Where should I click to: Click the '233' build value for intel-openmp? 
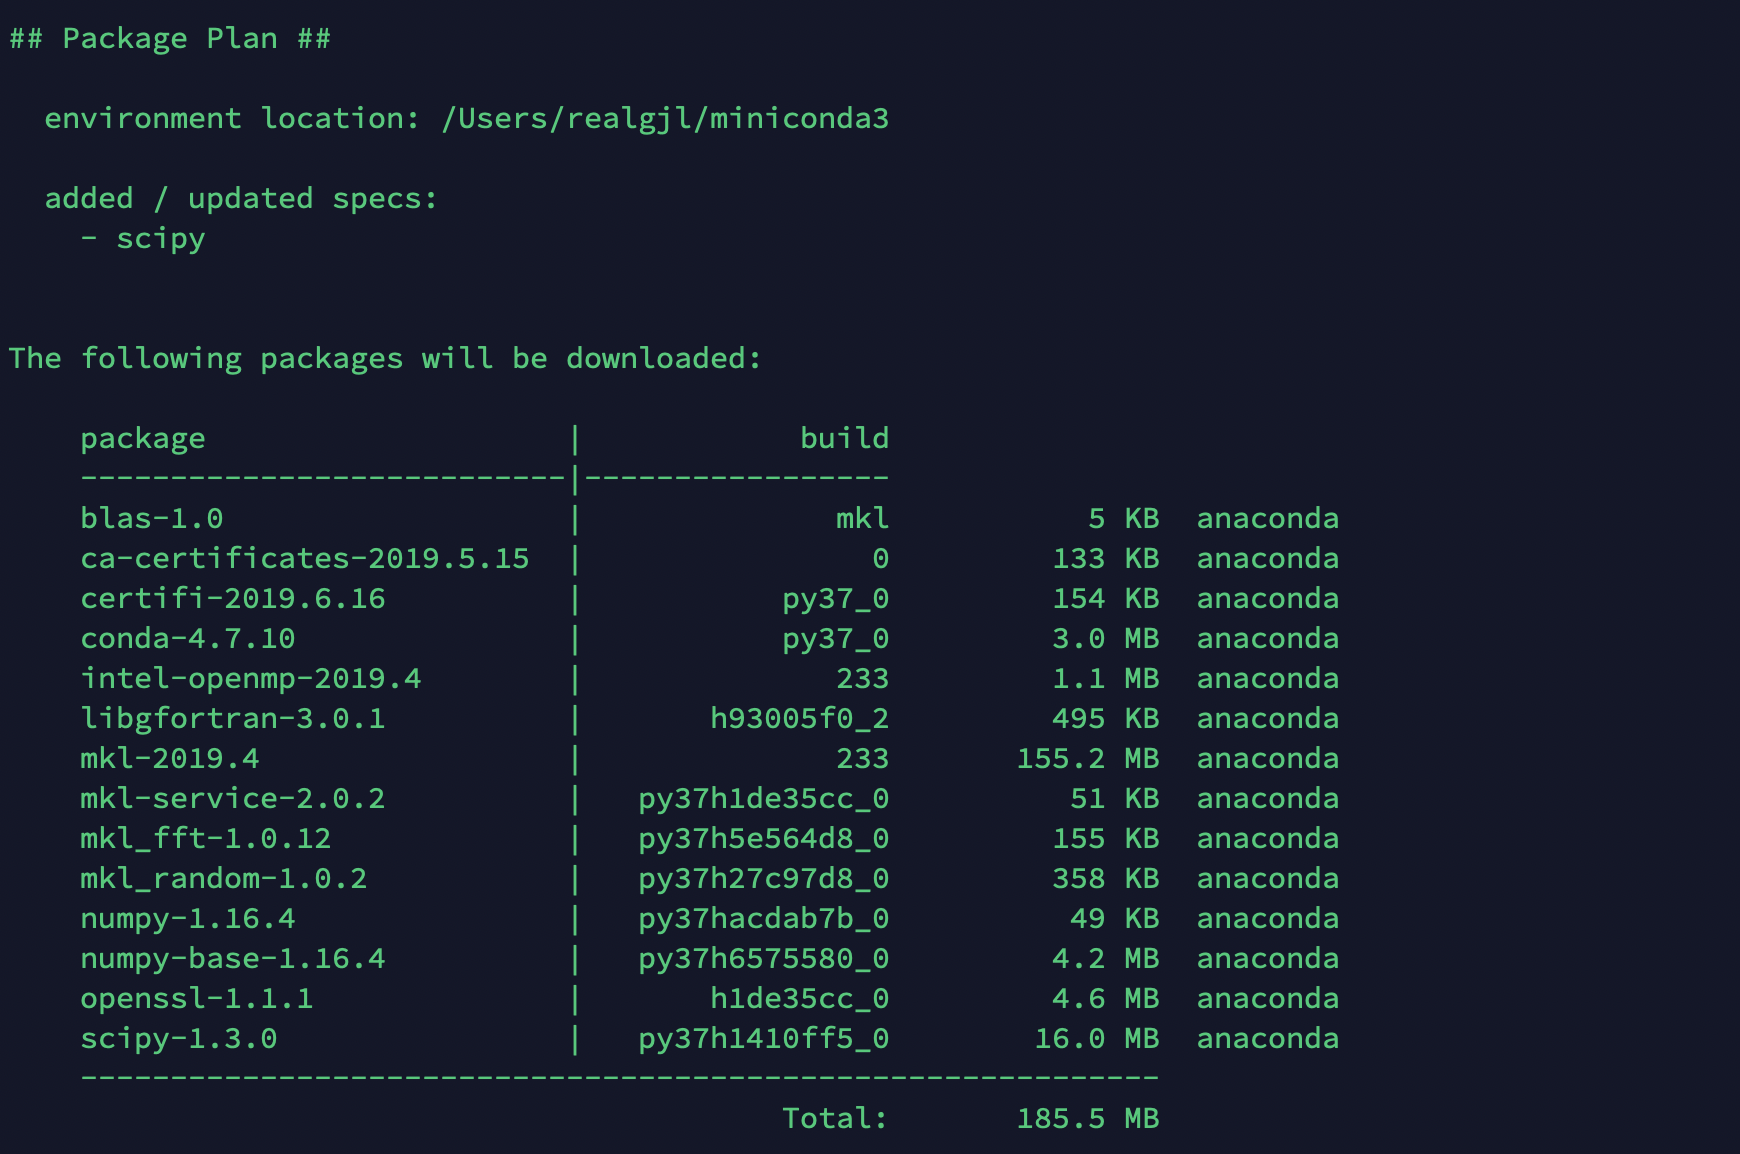coord(862,679)
